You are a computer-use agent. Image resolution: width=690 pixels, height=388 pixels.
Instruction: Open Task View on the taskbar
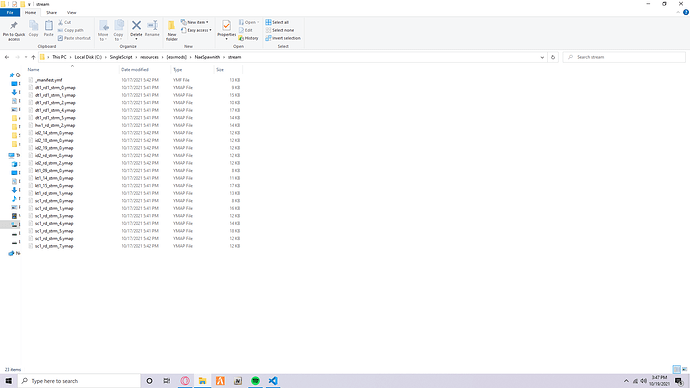(167, 381)
